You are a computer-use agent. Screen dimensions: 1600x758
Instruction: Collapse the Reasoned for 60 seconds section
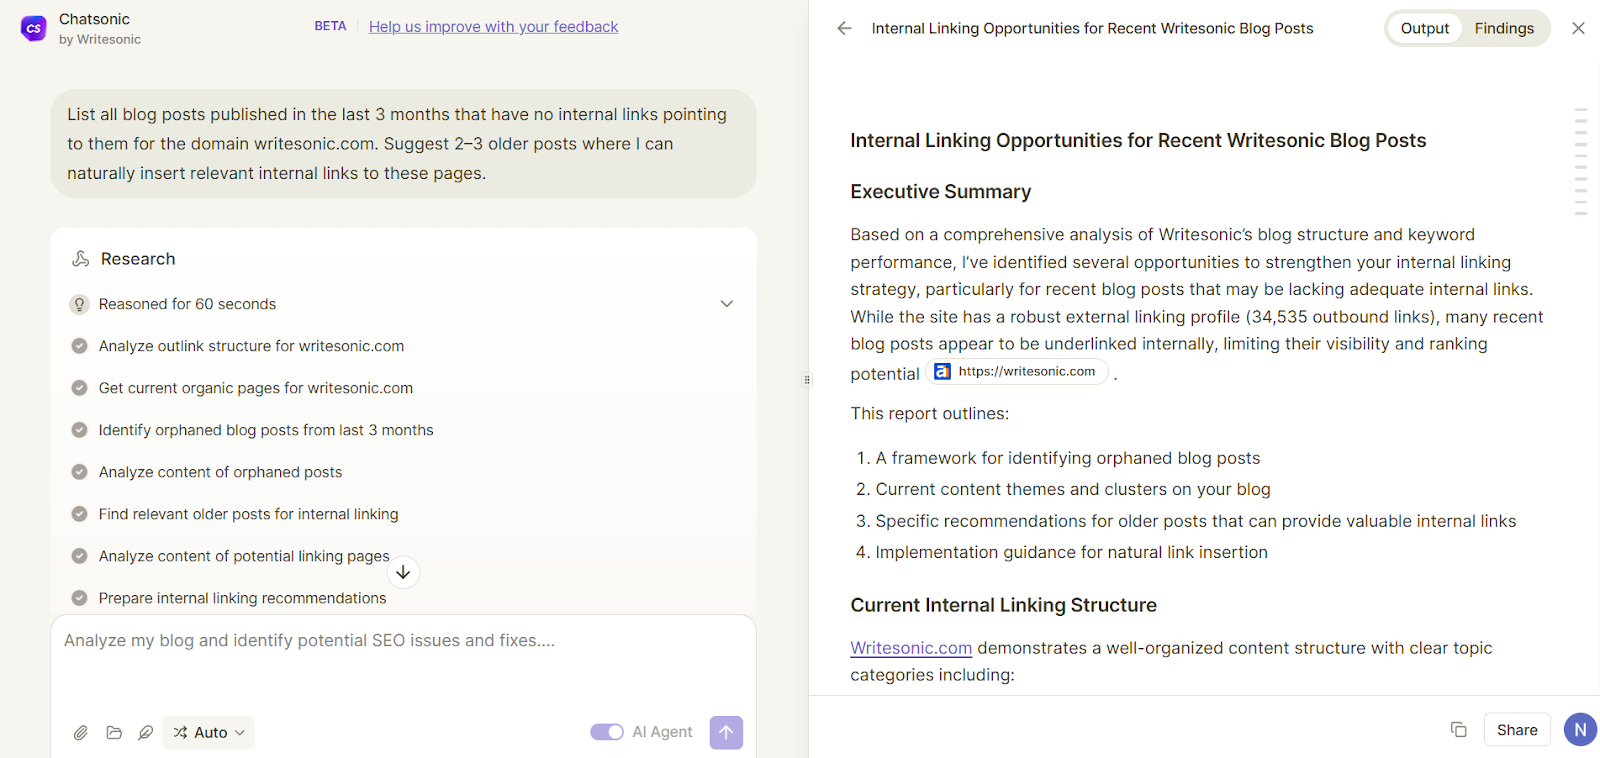point(727,304)
